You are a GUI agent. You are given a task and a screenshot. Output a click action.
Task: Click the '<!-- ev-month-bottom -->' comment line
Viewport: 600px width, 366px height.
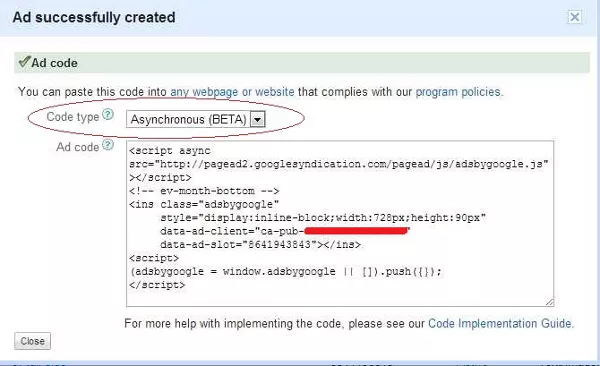pos(204,191)
